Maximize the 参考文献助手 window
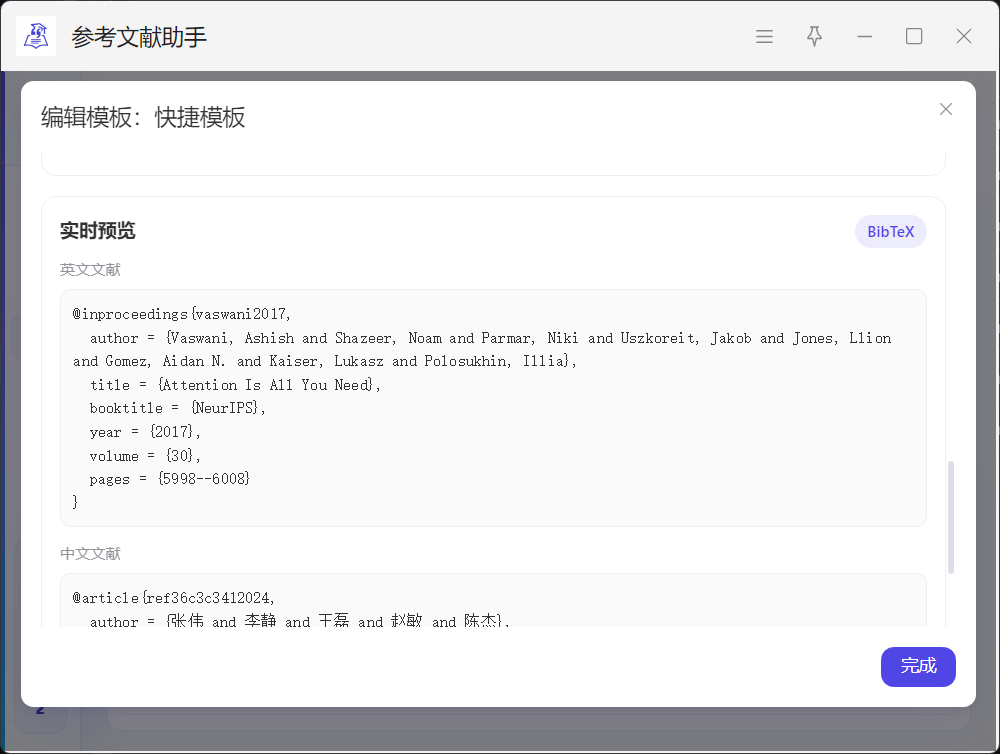The image size is (1000, 754). click(913, 37)
